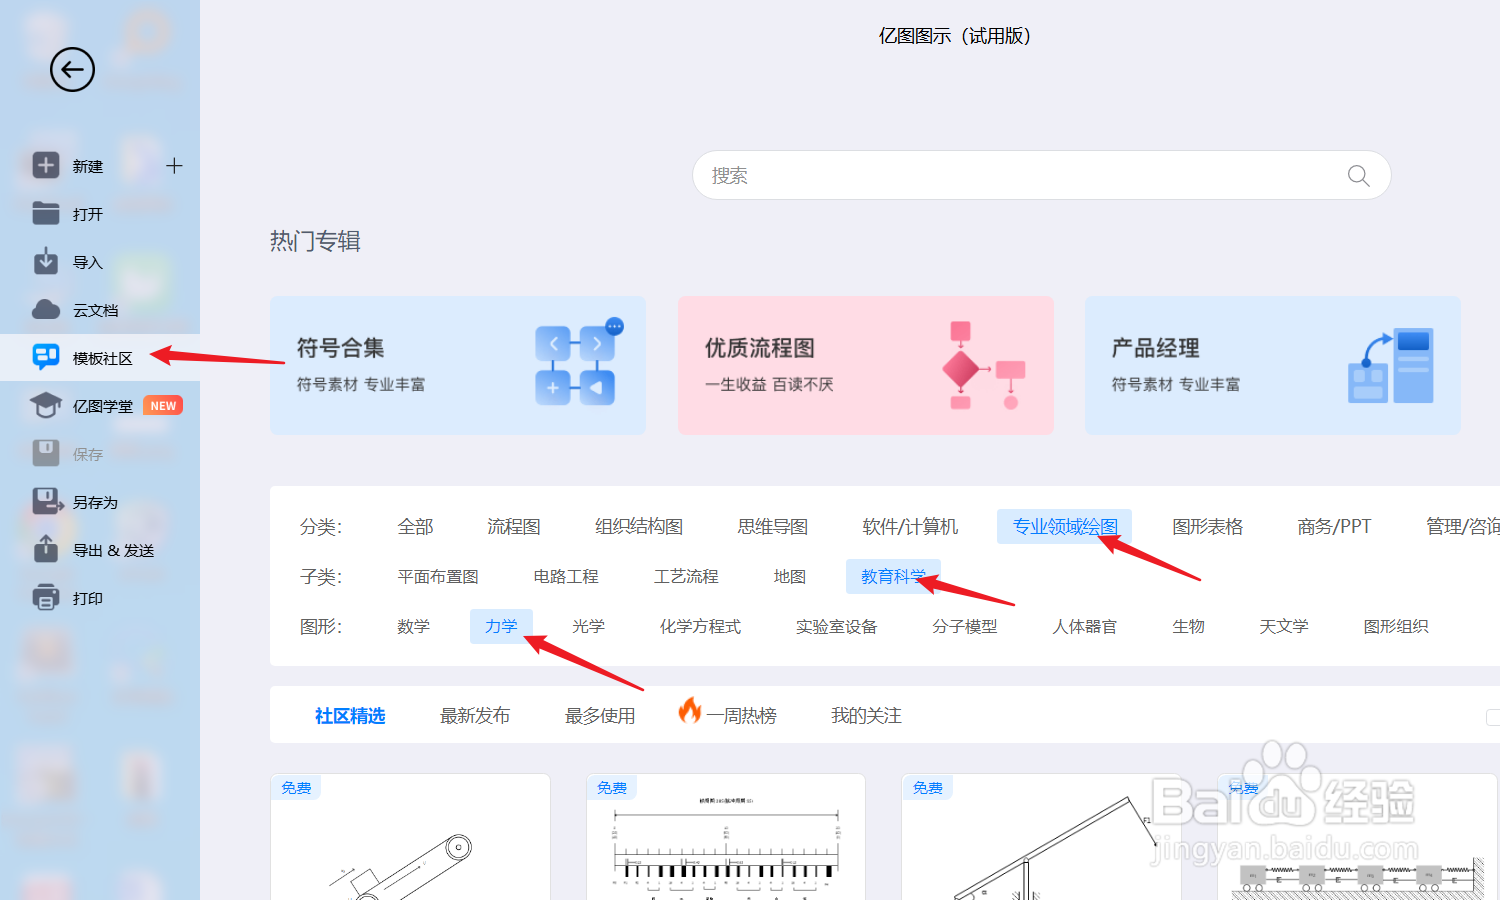Open the ruler scale template thumbnail
1500x900 pixels.
click(726, 837)
